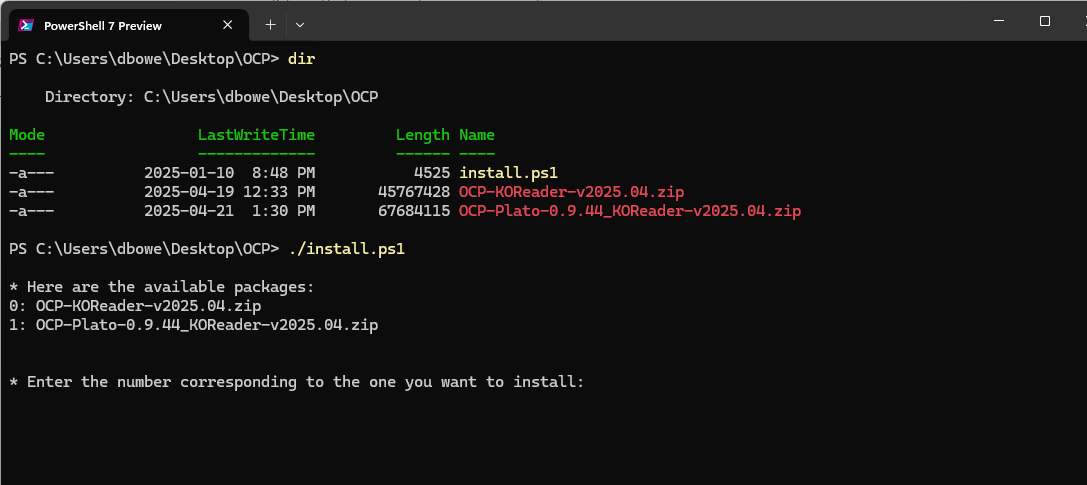The image size is (1087, 485).
Task: Click the Name column header
Action: click(477, 135)
